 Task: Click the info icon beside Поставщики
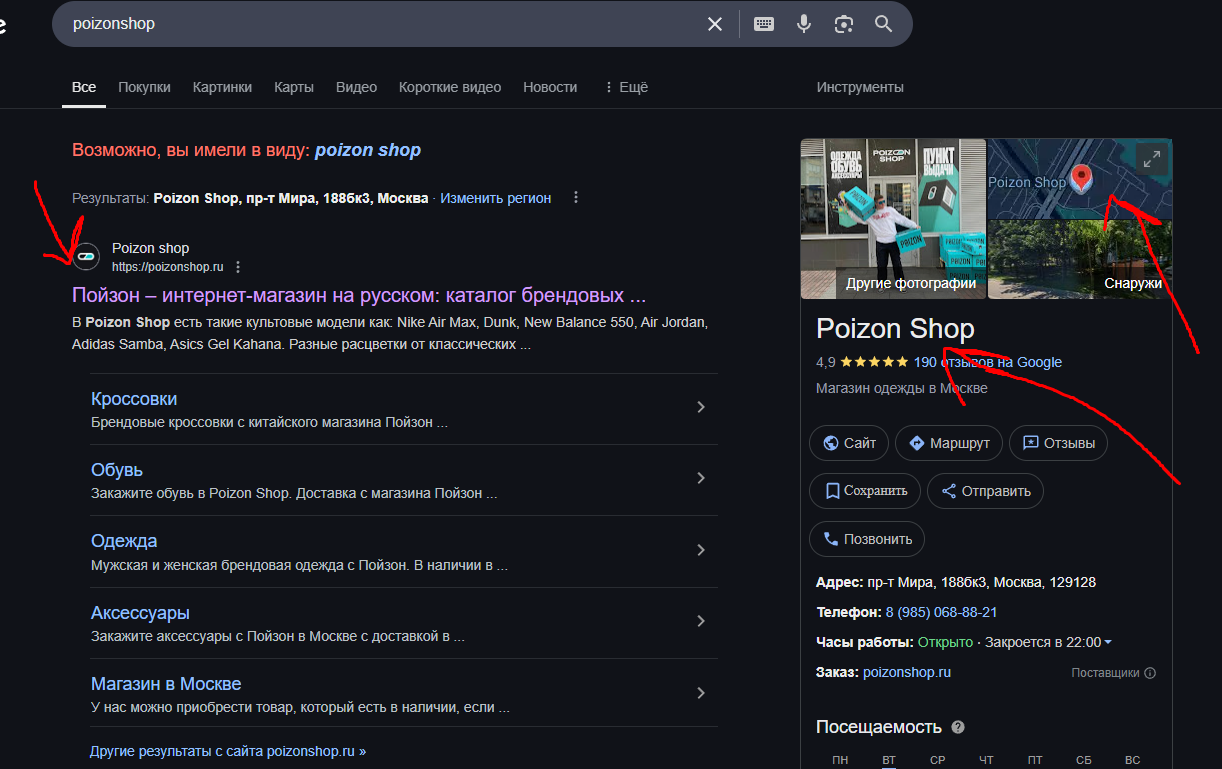pyautogui.click(x=1150, y=673)
